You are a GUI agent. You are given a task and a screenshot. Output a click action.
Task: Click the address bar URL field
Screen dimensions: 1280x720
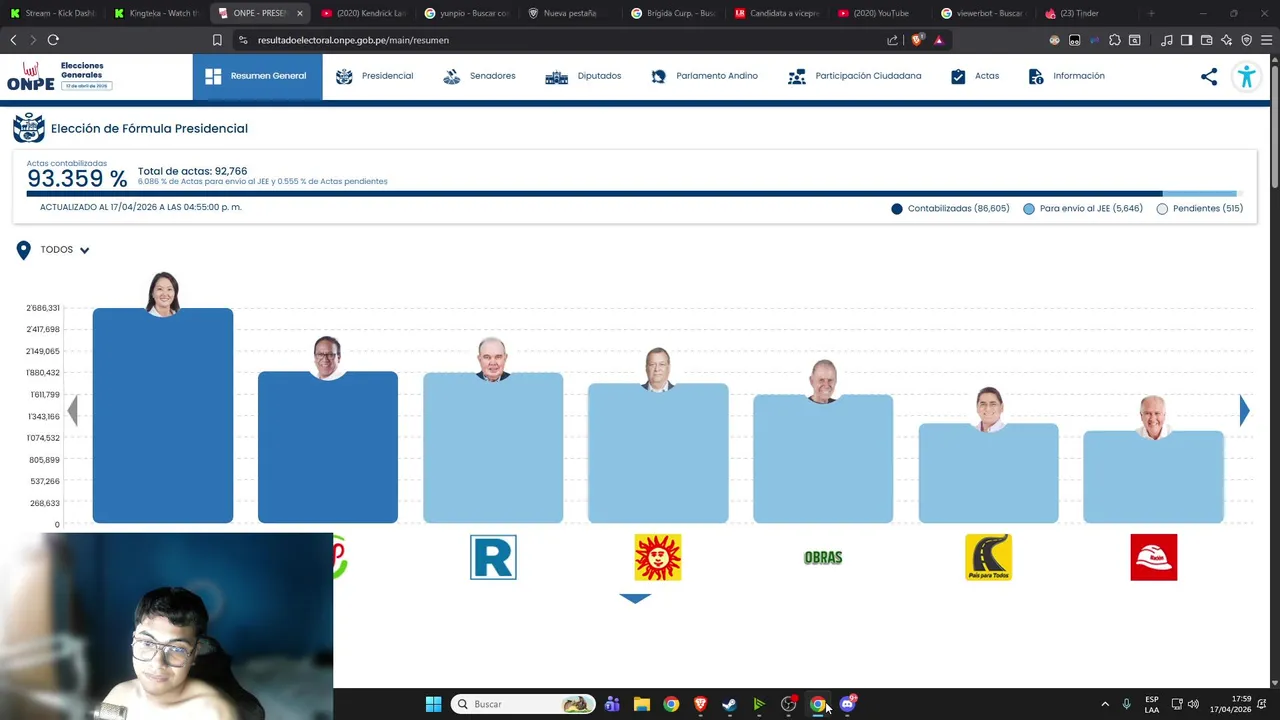pyautogui.click(x=560, y=40)
